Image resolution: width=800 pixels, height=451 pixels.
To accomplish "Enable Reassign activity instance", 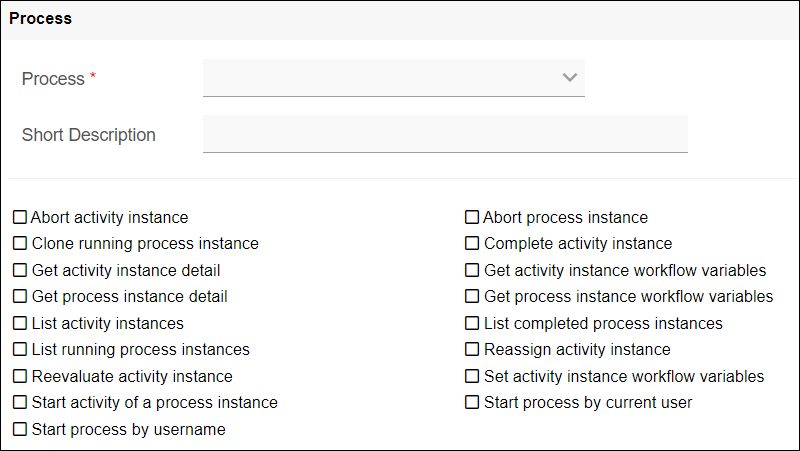I will [472, 349].
